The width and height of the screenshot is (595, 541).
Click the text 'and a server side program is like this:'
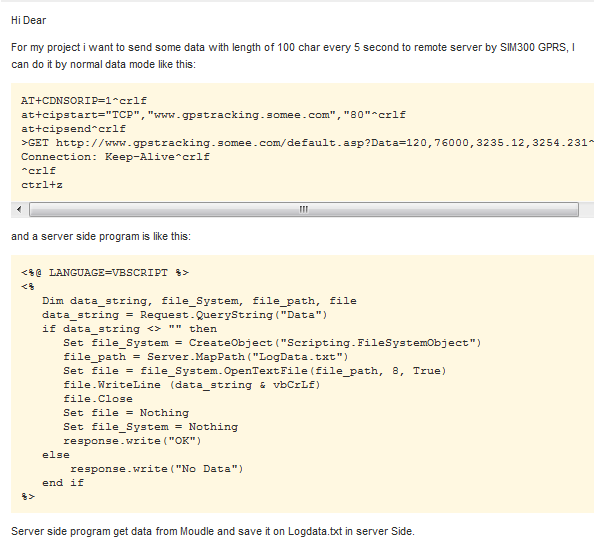pyautogui.click(x=101, y=236)
